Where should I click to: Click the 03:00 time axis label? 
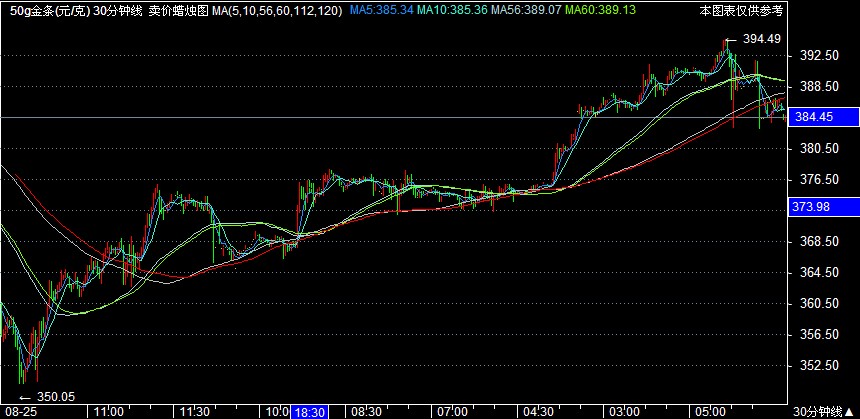[624, 412]
